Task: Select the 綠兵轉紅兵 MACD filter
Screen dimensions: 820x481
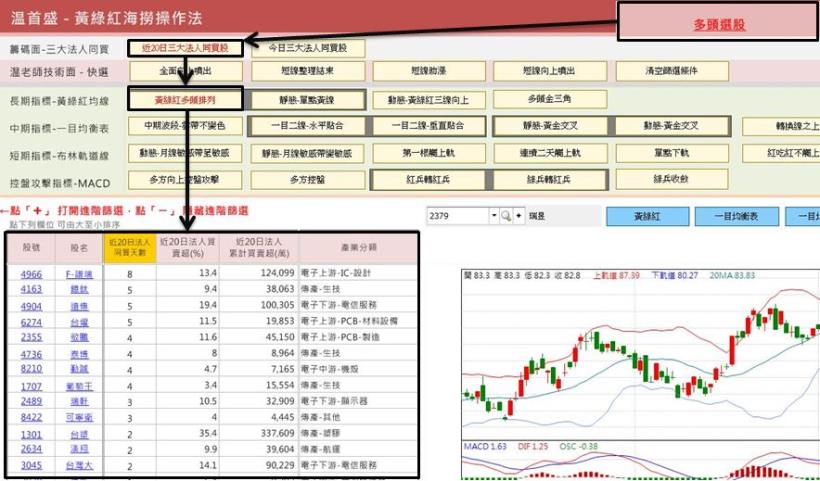Action: [x=548, y=180]
